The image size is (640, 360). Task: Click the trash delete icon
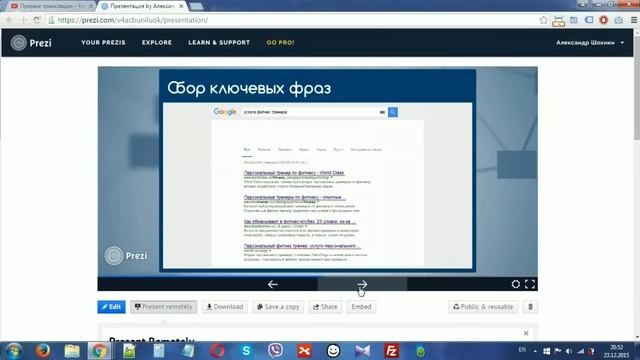(530, 307)
